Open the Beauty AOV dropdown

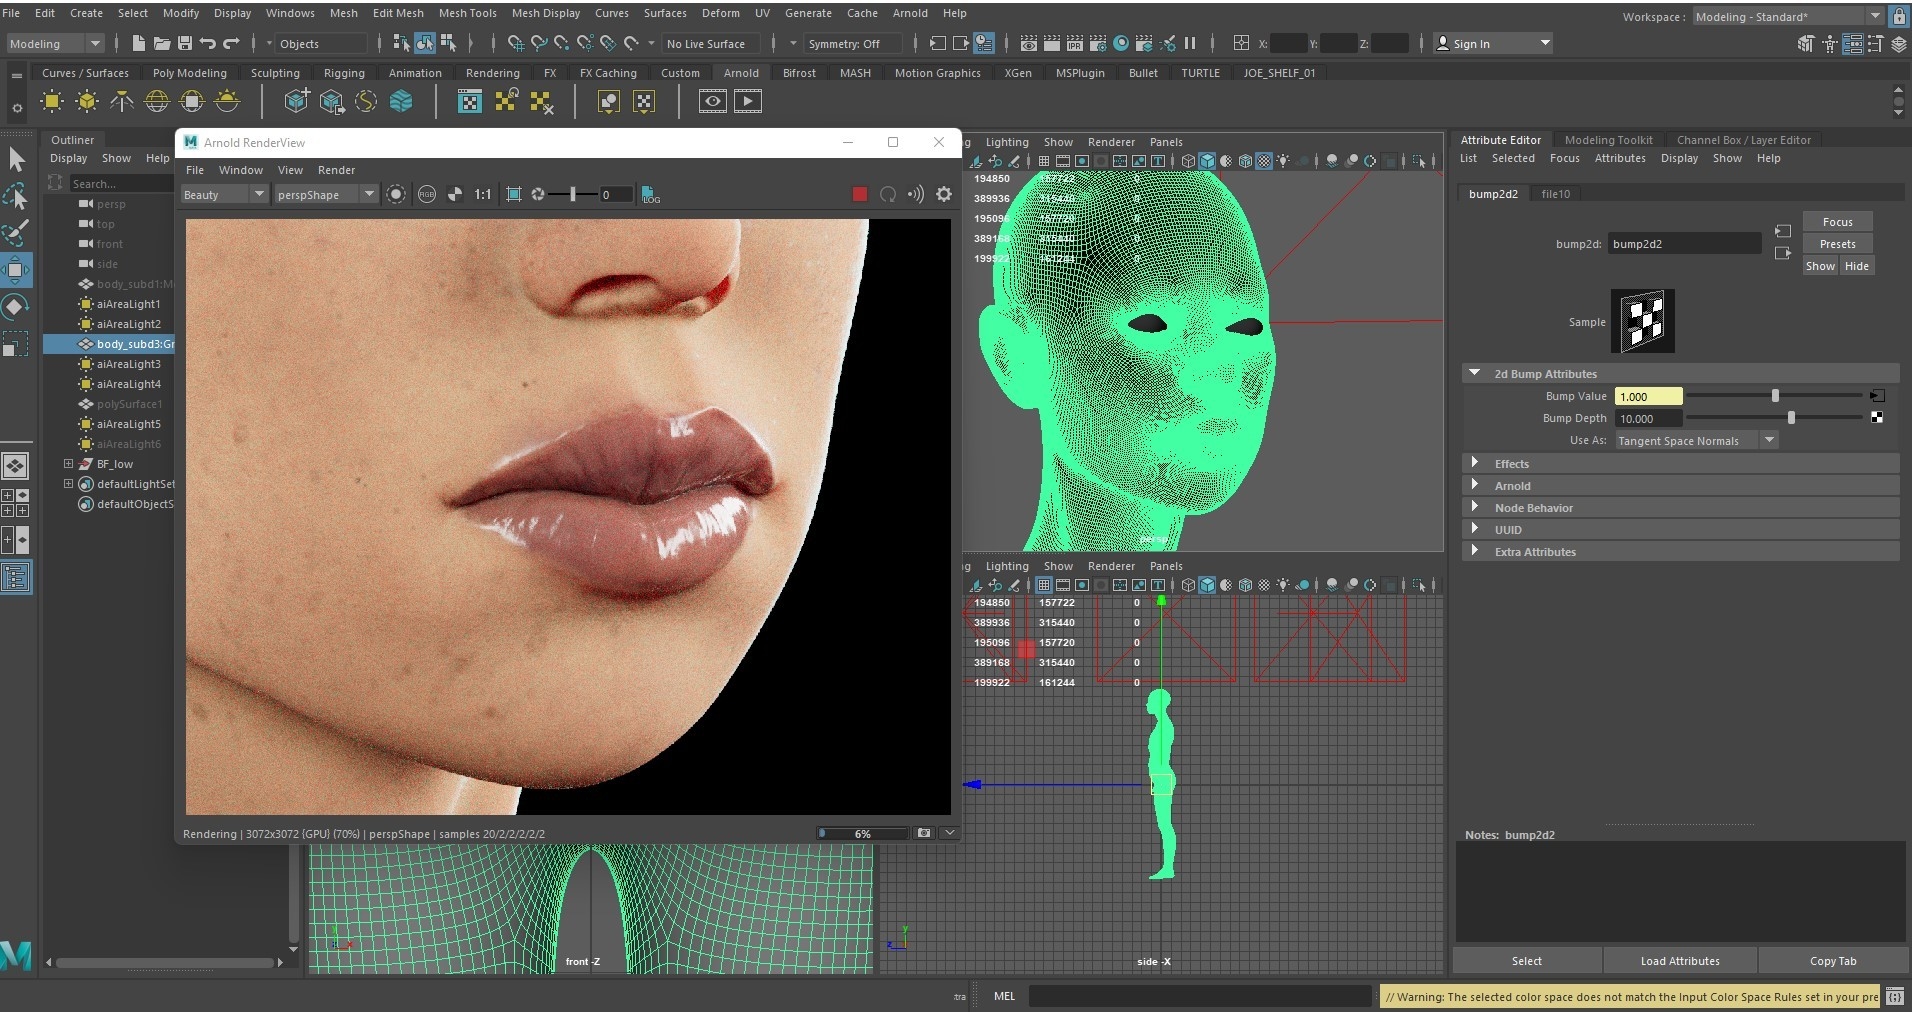[224, 194]
